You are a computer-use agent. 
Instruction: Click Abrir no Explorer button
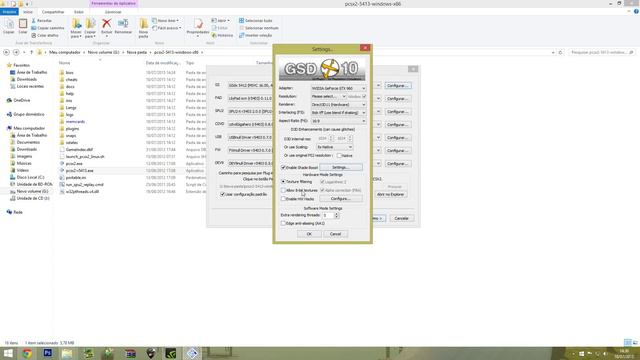pyautogui.click(x=390, y=194)
